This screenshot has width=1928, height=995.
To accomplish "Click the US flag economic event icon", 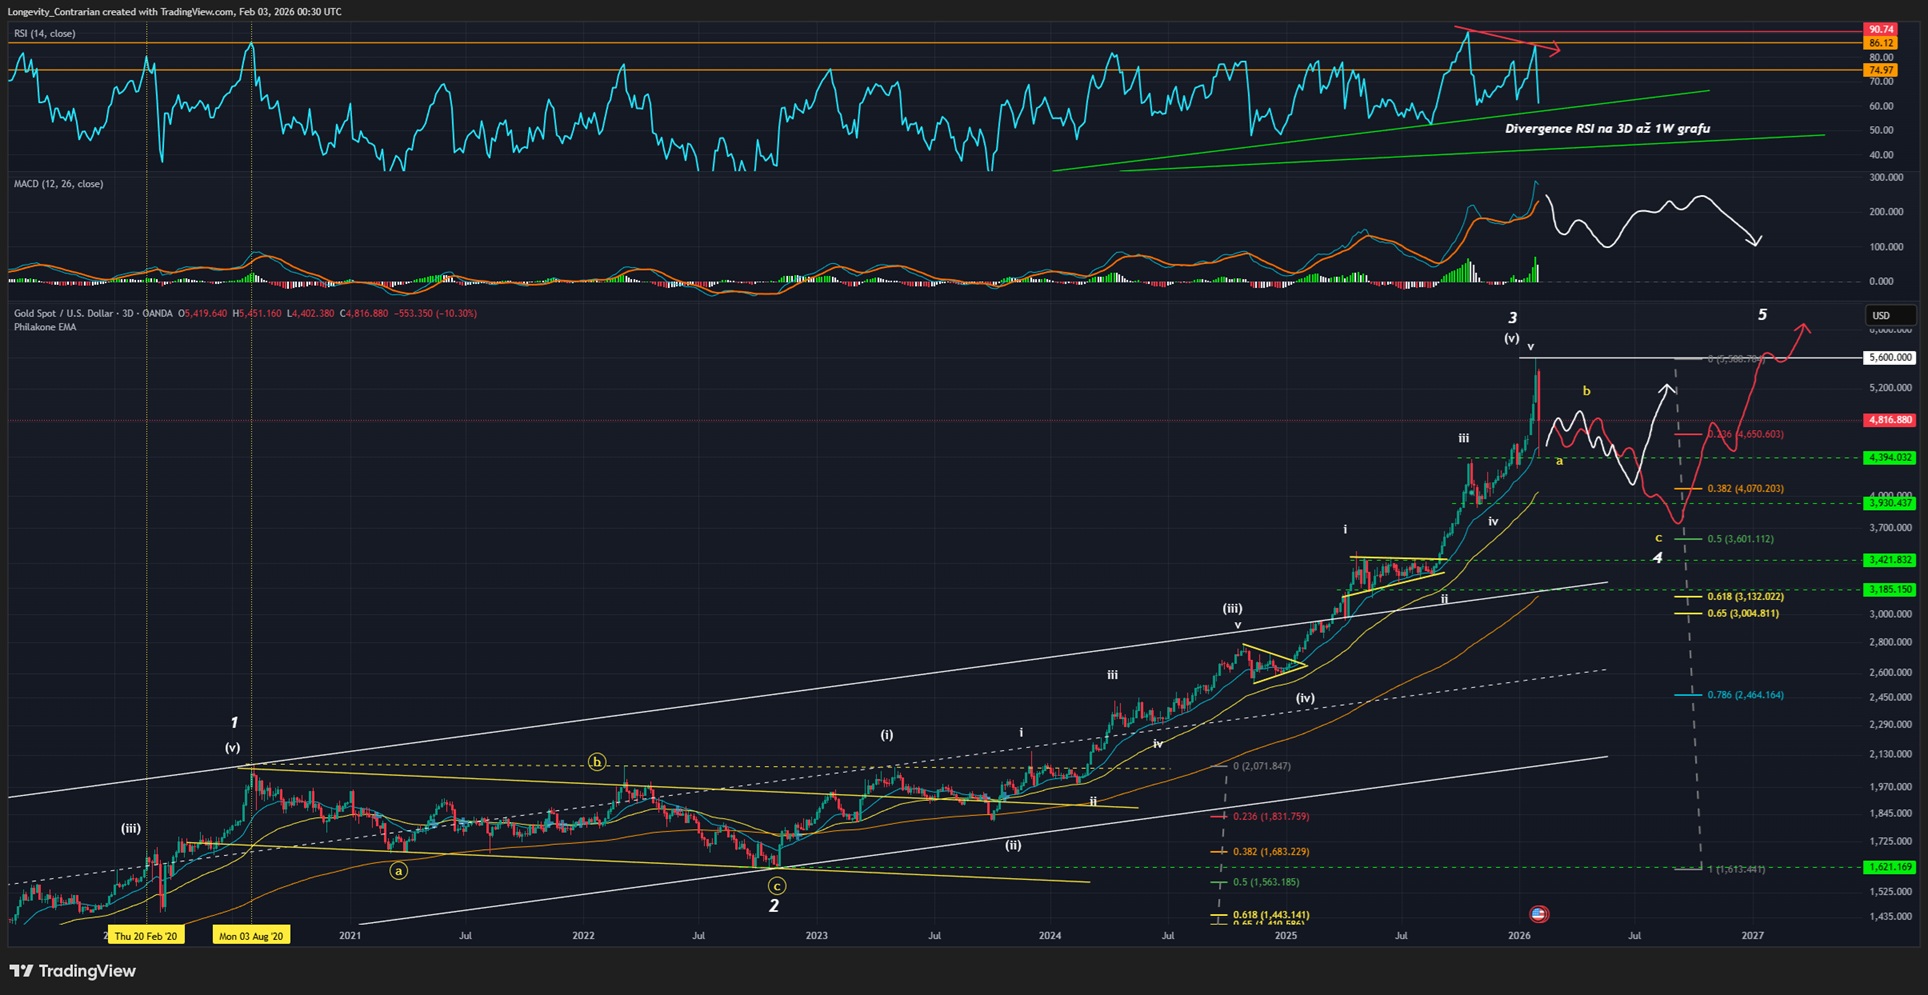I will pyautogui.click(x=1539, y=913).
